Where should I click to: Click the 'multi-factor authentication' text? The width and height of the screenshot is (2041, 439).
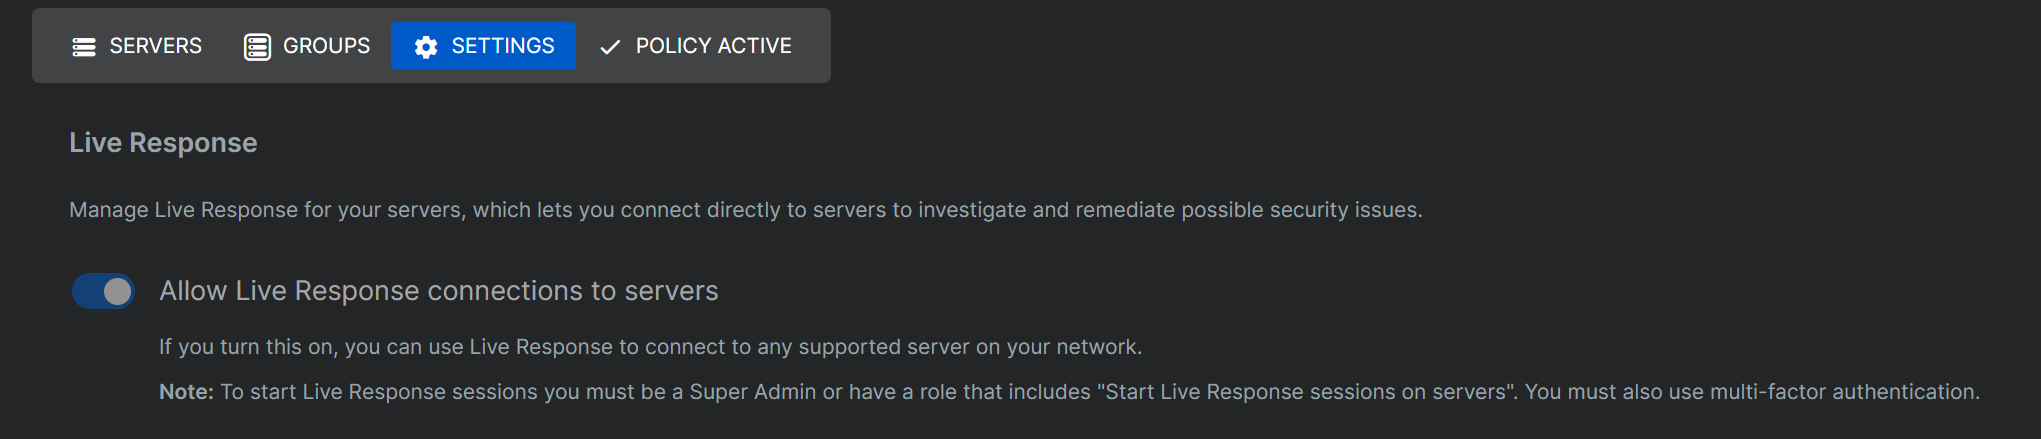(1843, 392)
